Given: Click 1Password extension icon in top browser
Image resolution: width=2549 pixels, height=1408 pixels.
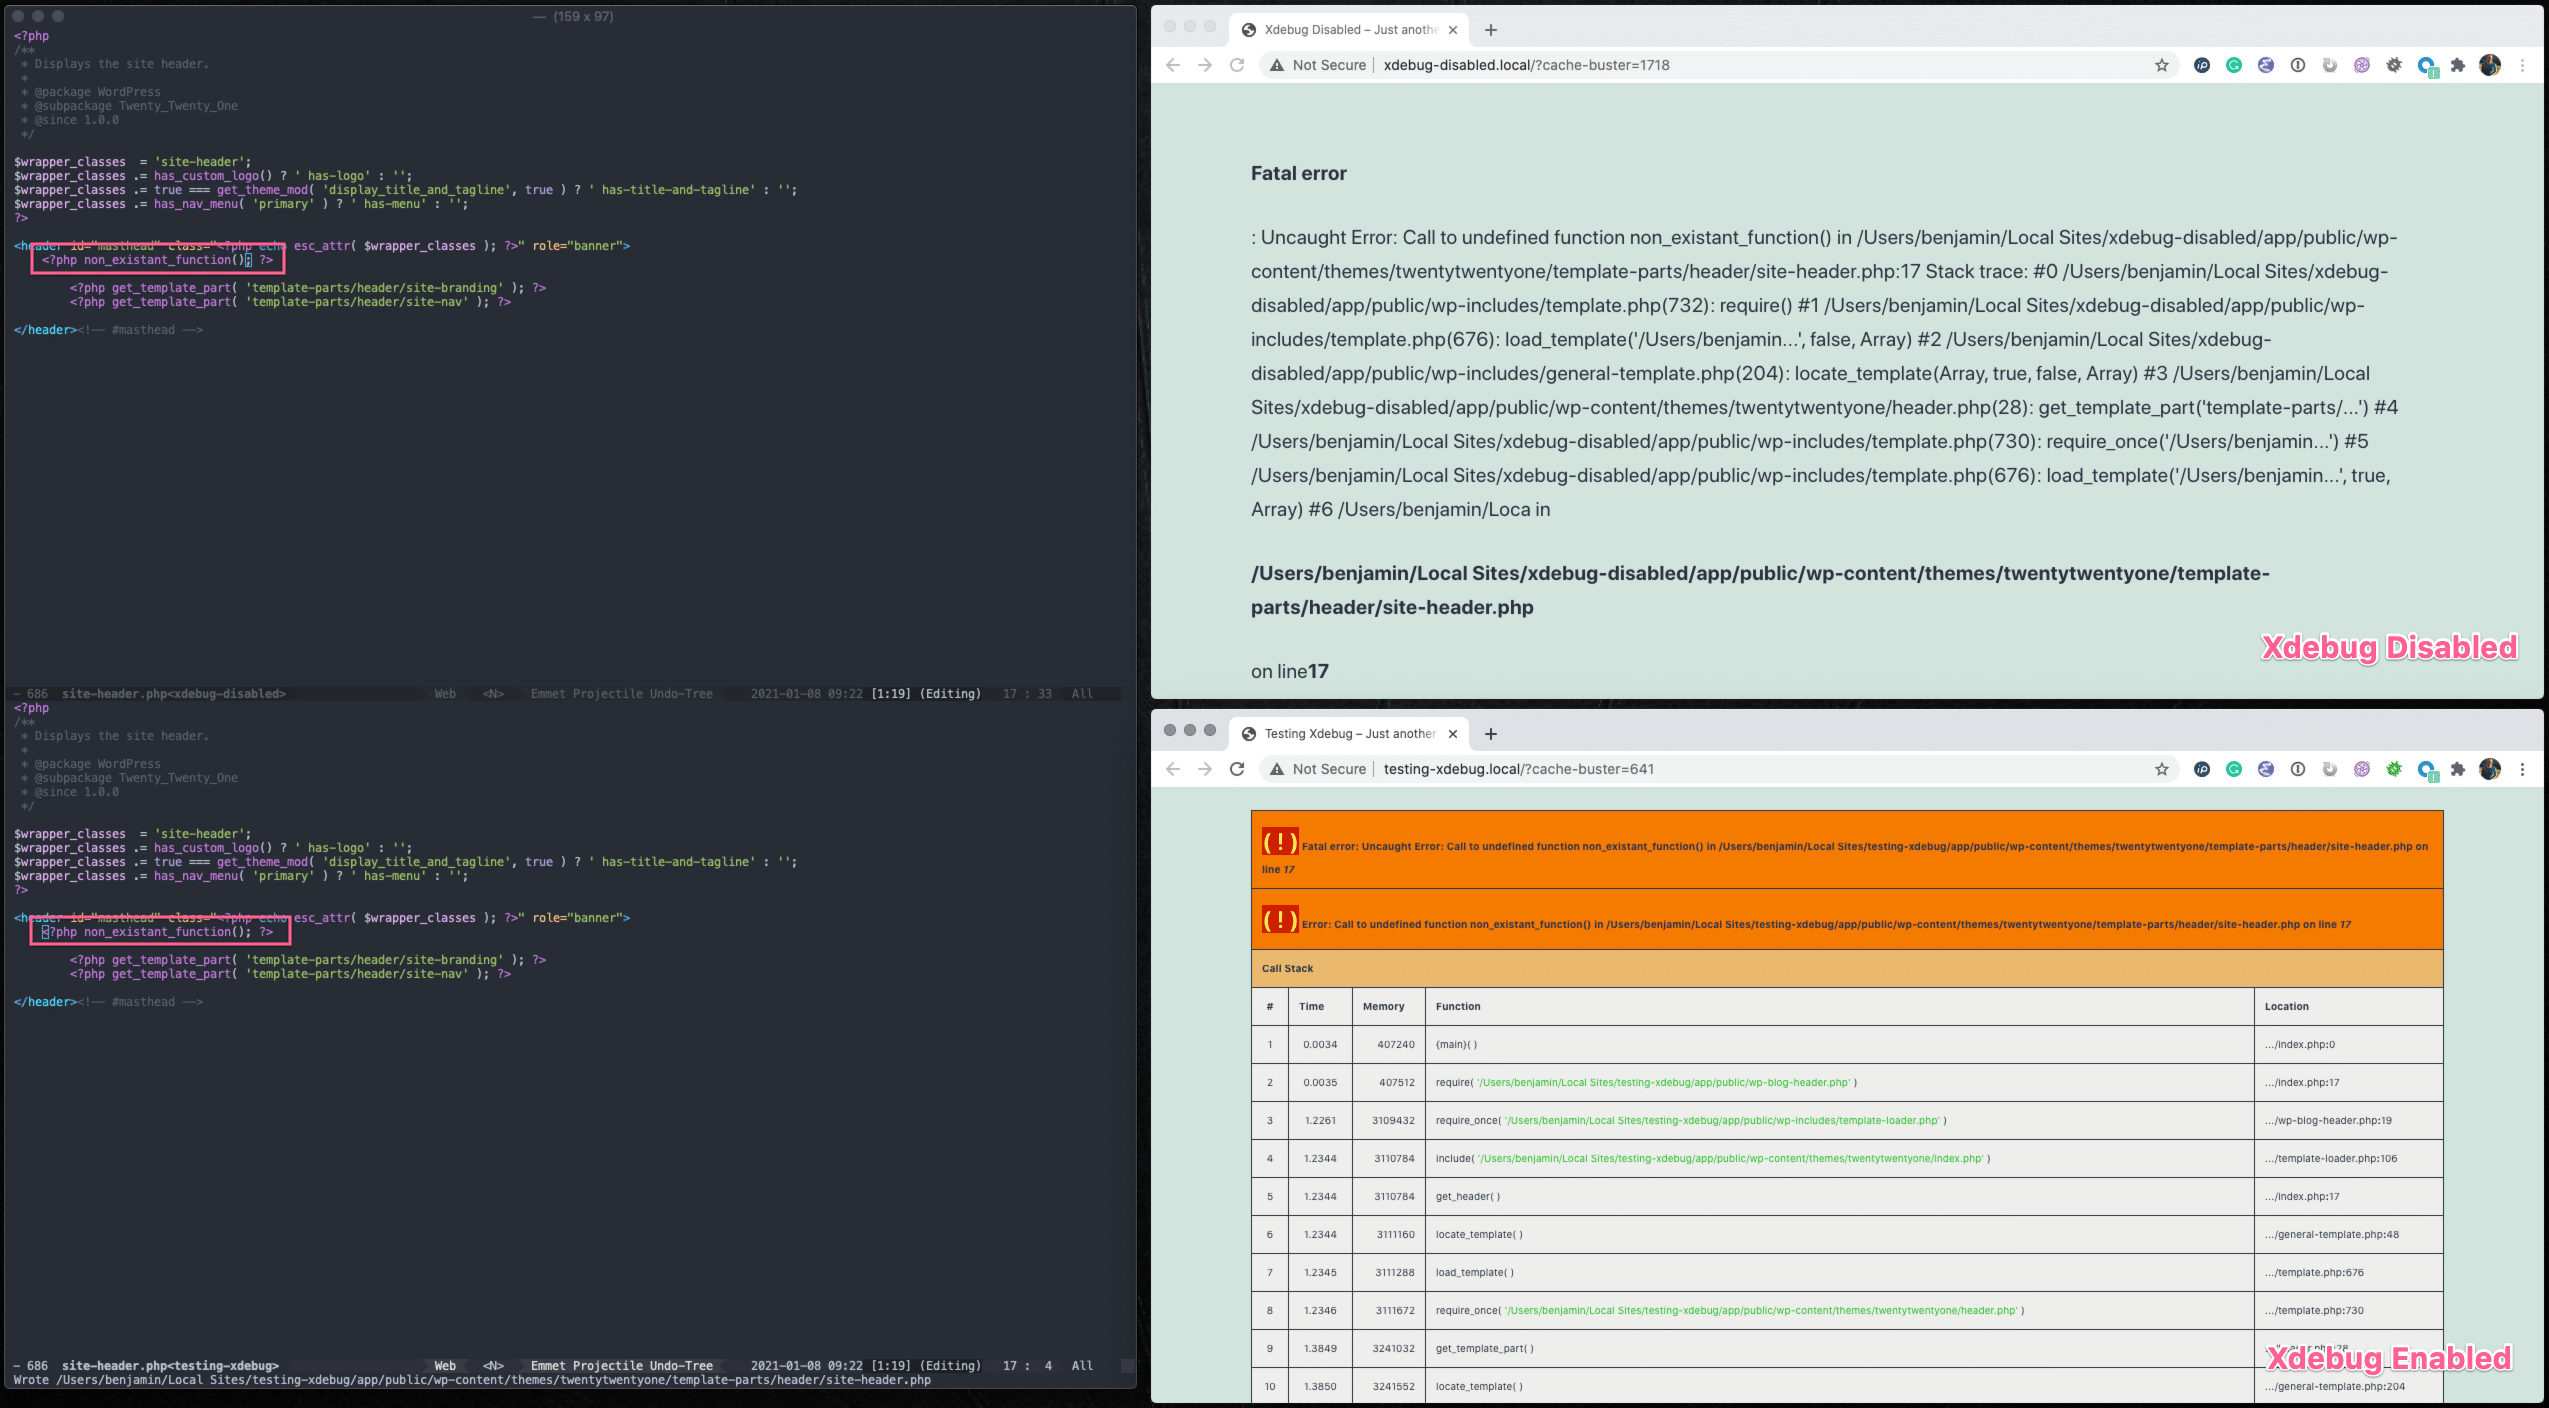Looking at the screenshot, I should pyautogui.click(x=2297, y=65).
